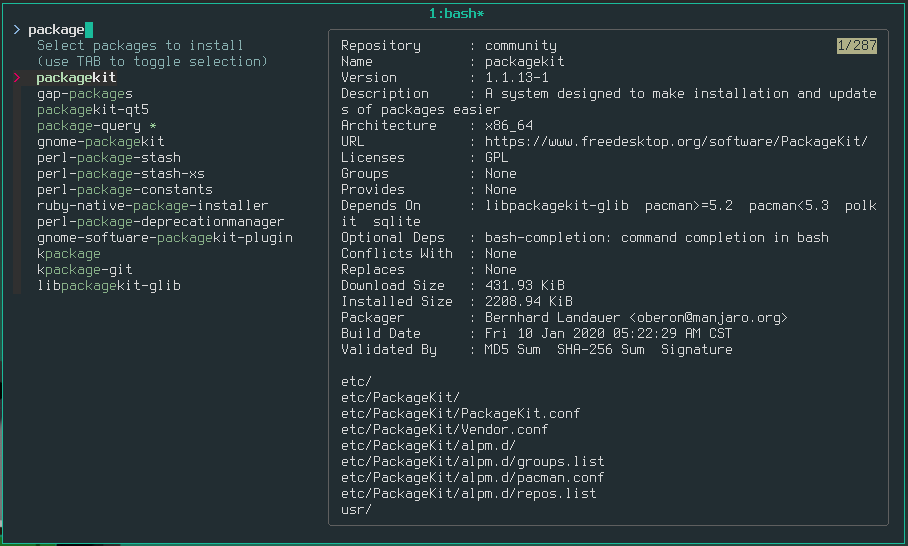Click the Name value 'packagekit' in preview
908x546 pixels.
(525, 61)
